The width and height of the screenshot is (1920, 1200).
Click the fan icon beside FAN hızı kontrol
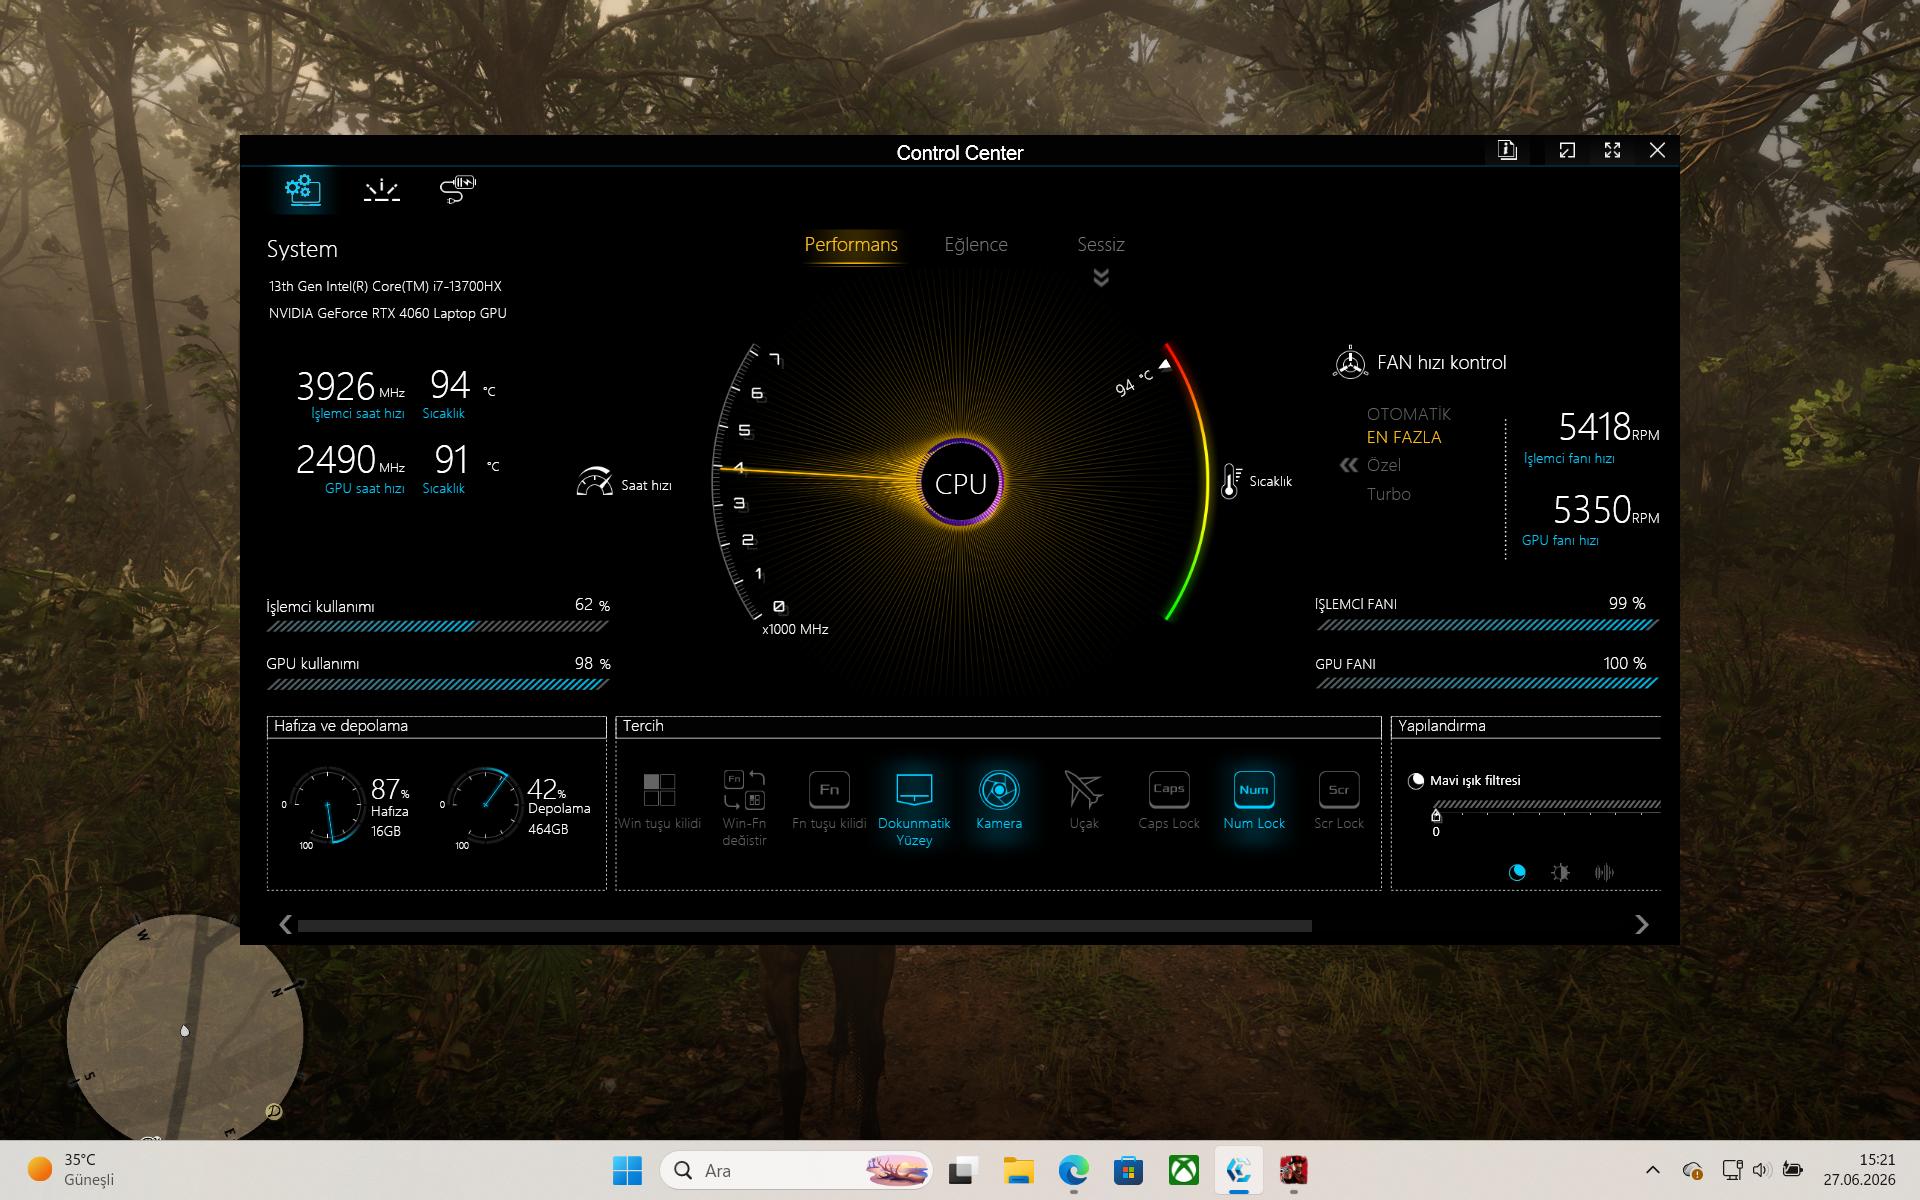[x=1350, y=362]
